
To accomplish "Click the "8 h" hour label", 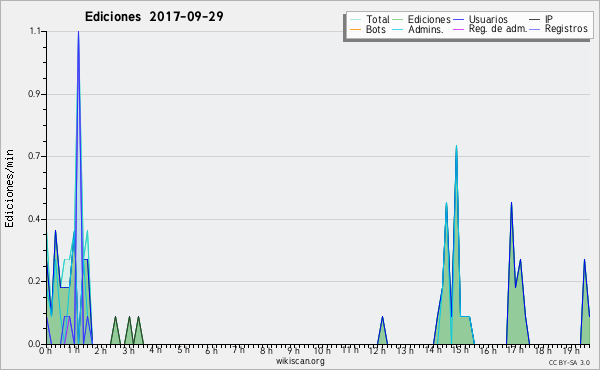I will 266,350.
